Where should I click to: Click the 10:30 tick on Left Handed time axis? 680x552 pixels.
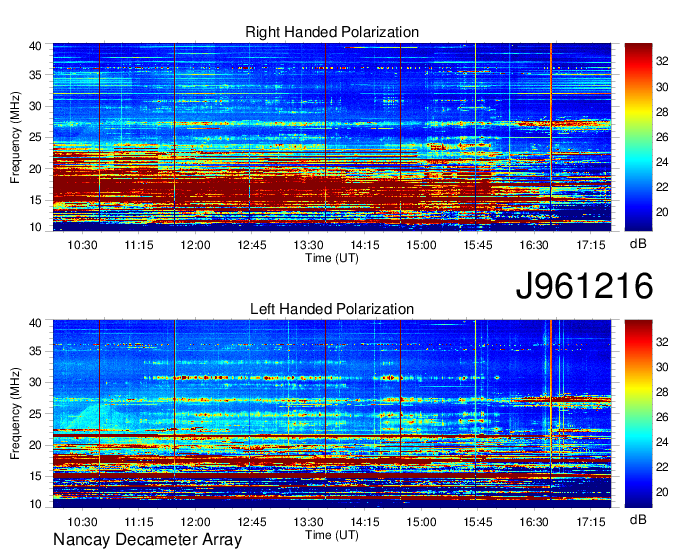coord(82,522)
